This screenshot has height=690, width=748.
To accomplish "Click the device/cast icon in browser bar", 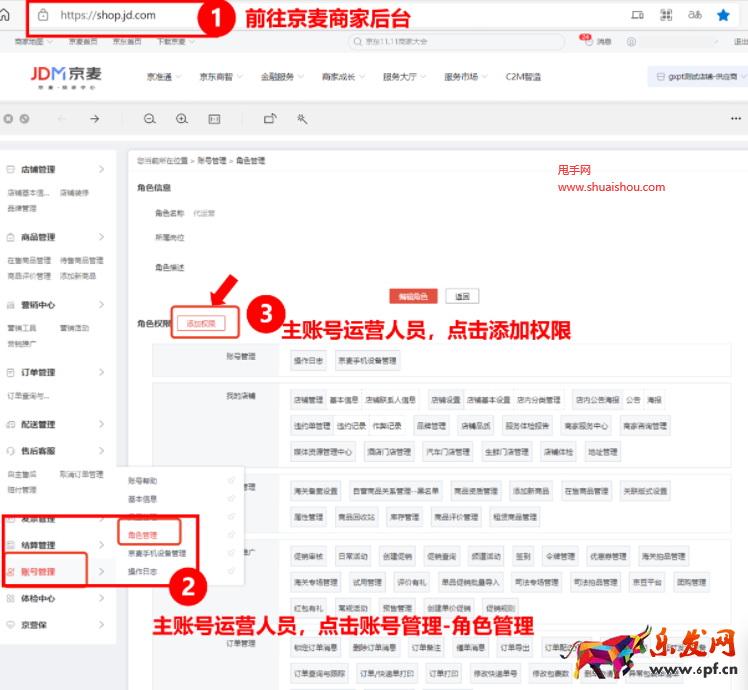I will point(637,15).
